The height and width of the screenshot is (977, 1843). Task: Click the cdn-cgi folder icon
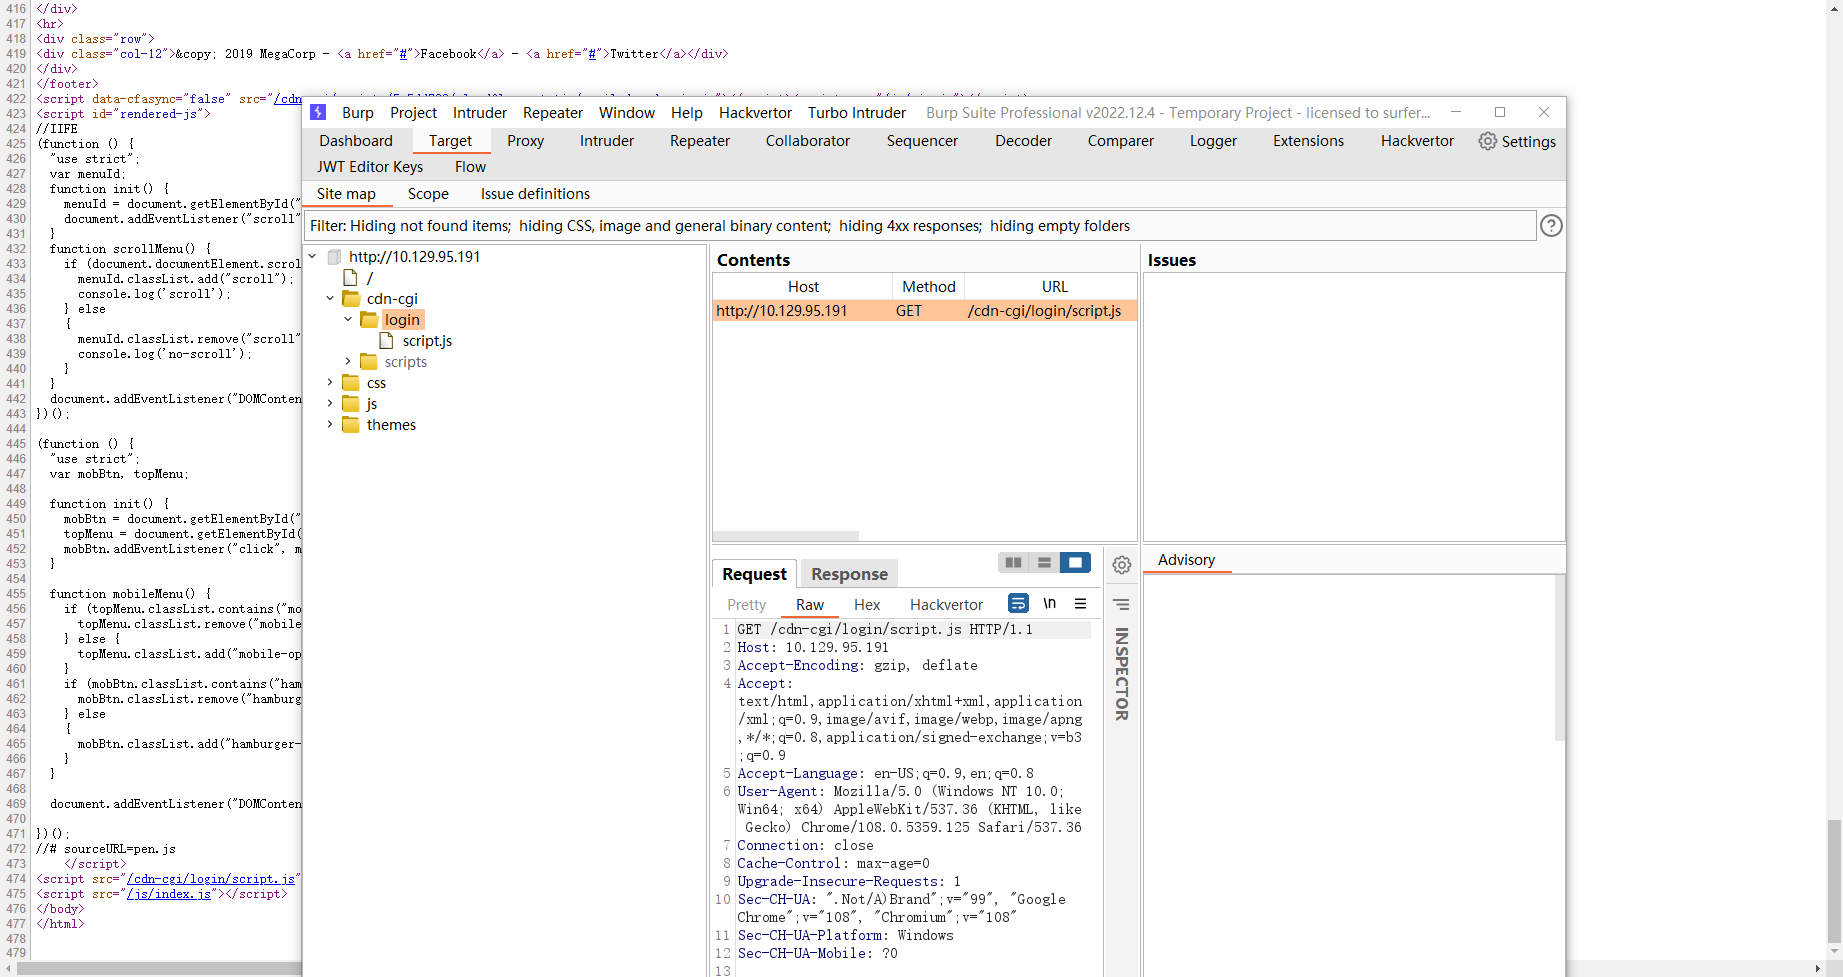pos(351,298)
